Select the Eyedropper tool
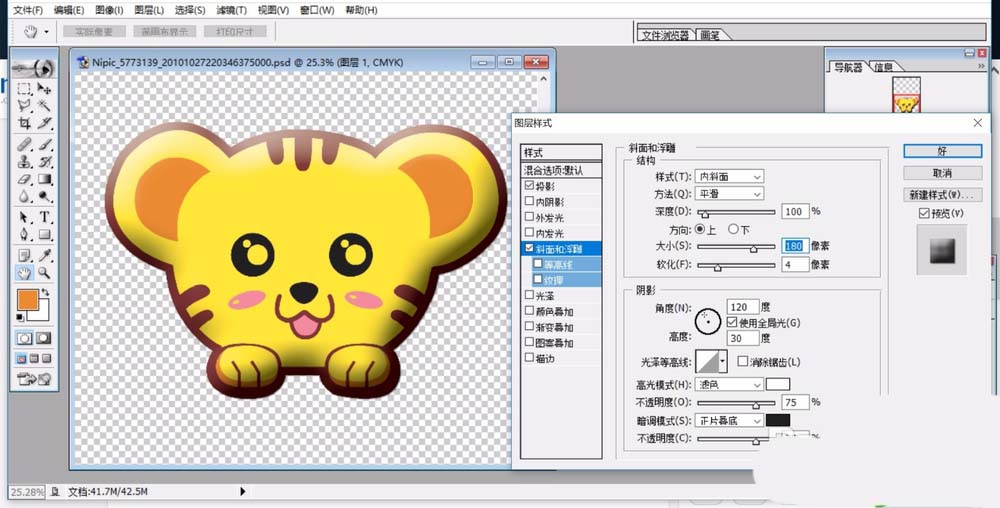This screenshot has height=508, width=1000. [x=44, y=256]
